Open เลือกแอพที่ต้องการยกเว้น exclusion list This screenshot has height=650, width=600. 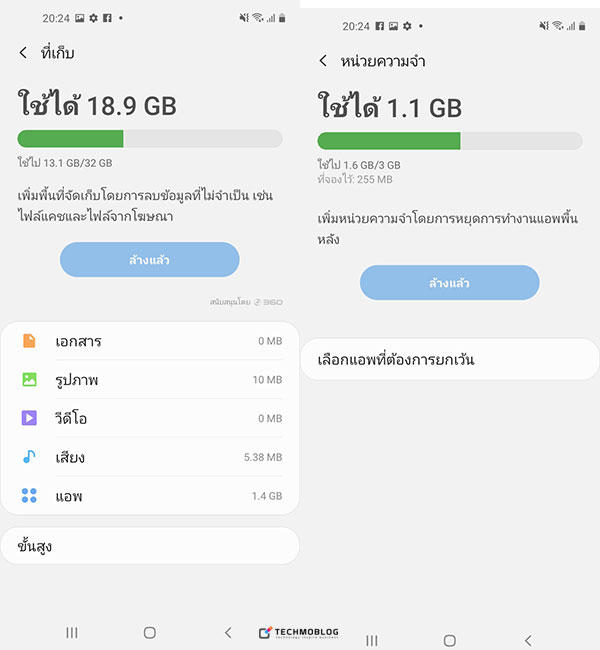[450, 359]
